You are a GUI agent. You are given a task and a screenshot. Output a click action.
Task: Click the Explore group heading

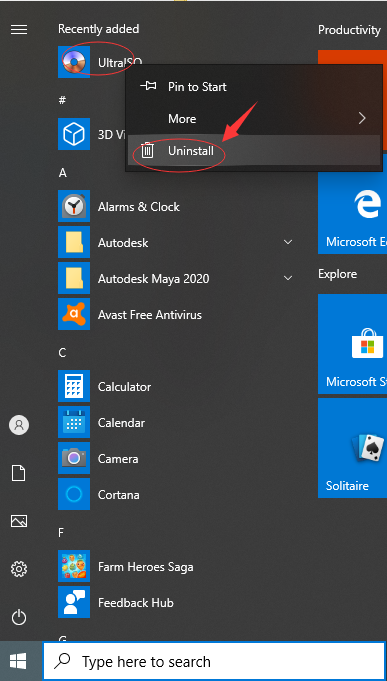pos(337,274)
